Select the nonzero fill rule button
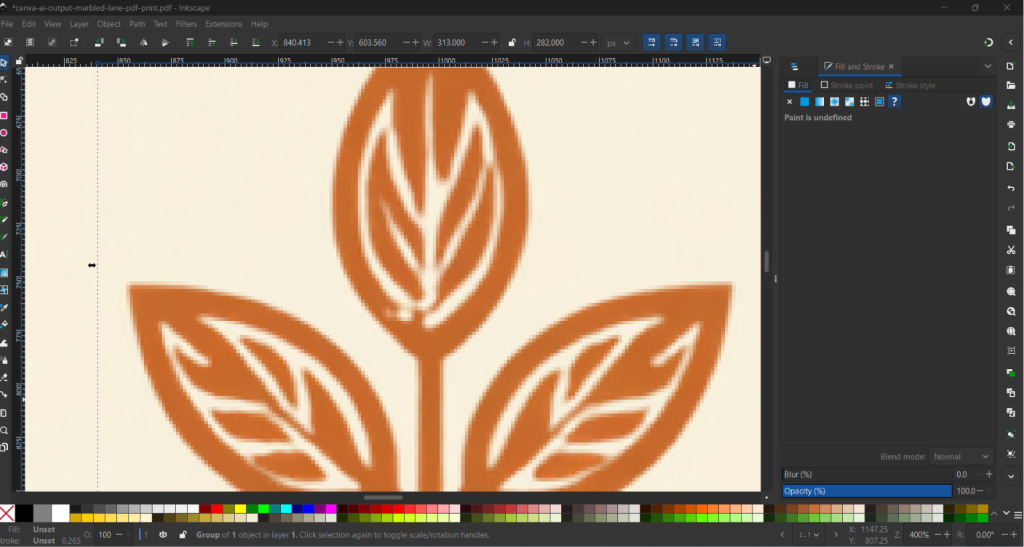1024x547 pixels. pos(985,102)
